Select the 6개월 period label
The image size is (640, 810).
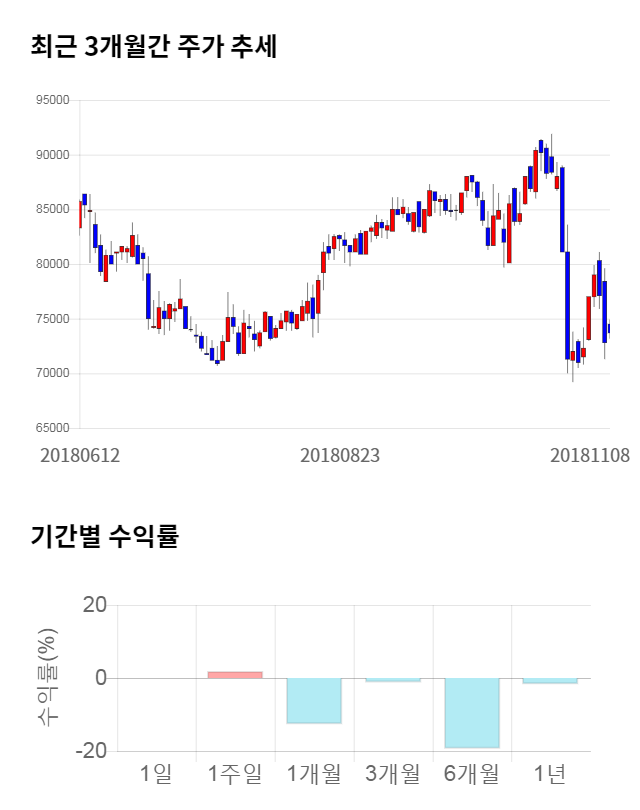click(472, 774)
